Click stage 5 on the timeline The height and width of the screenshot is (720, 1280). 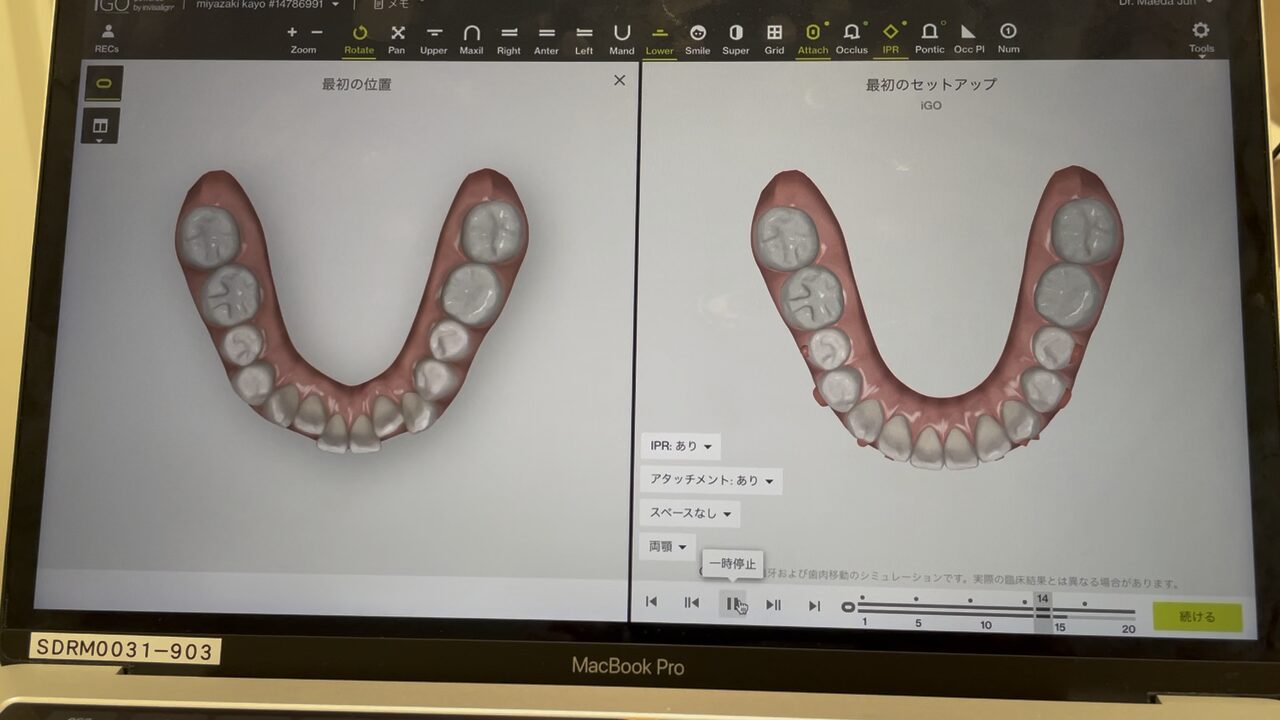tap(917, 624)
